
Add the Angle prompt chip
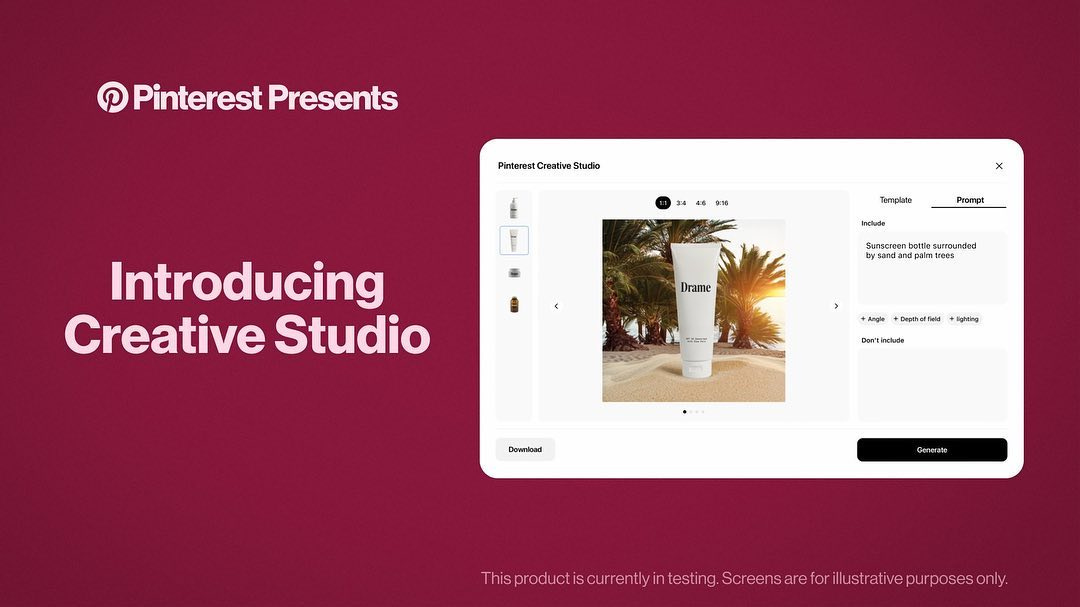[x=873, y=319]
